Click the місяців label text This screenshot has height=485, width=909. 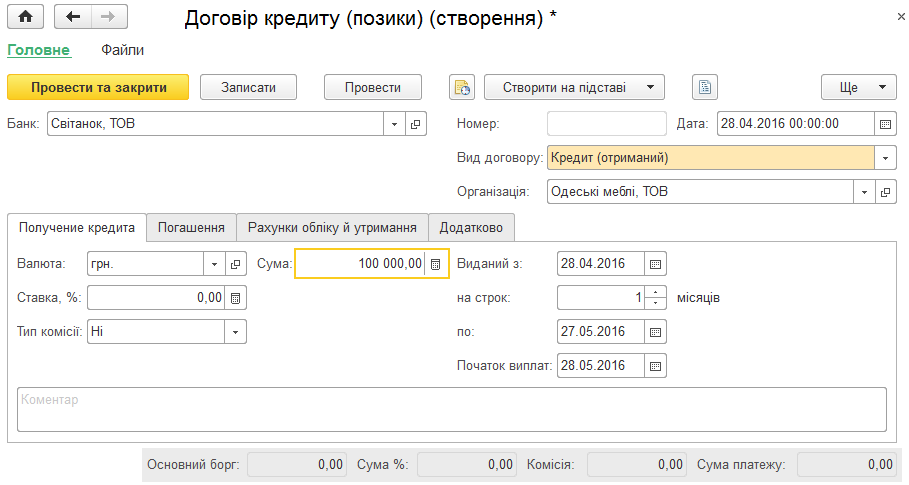coord(698,298)
